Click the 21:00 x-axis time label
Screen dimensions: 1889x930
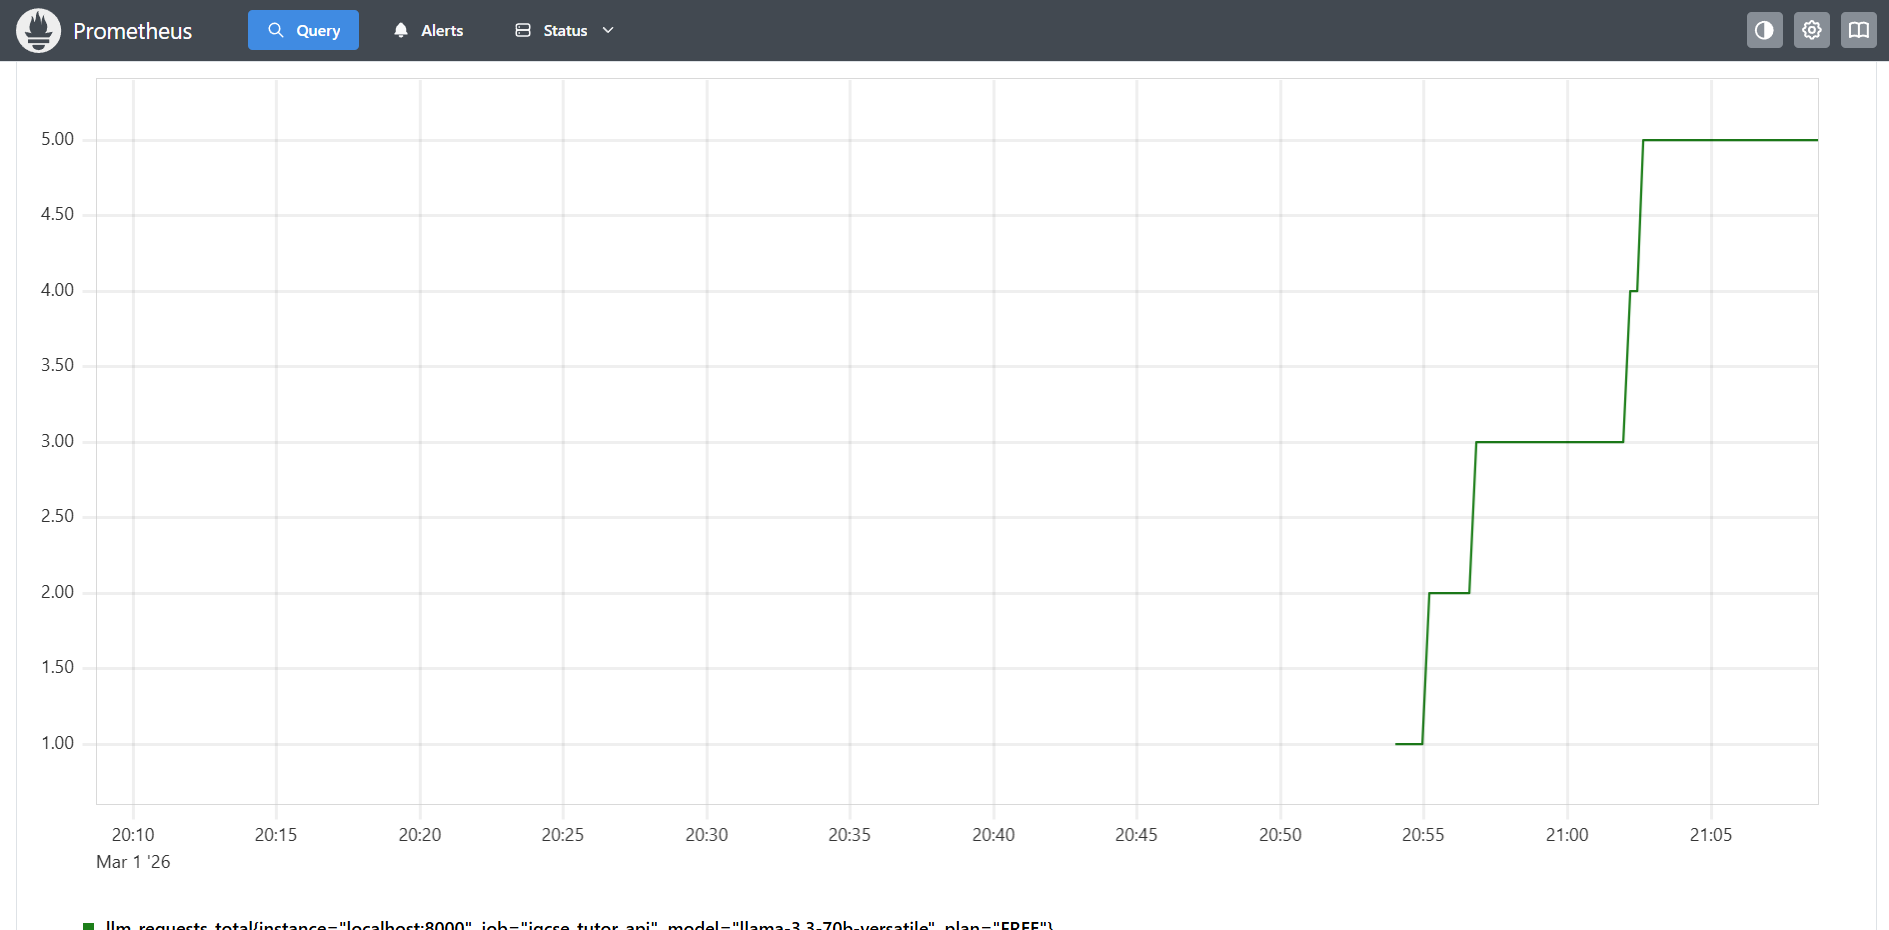coord(1566,835)
